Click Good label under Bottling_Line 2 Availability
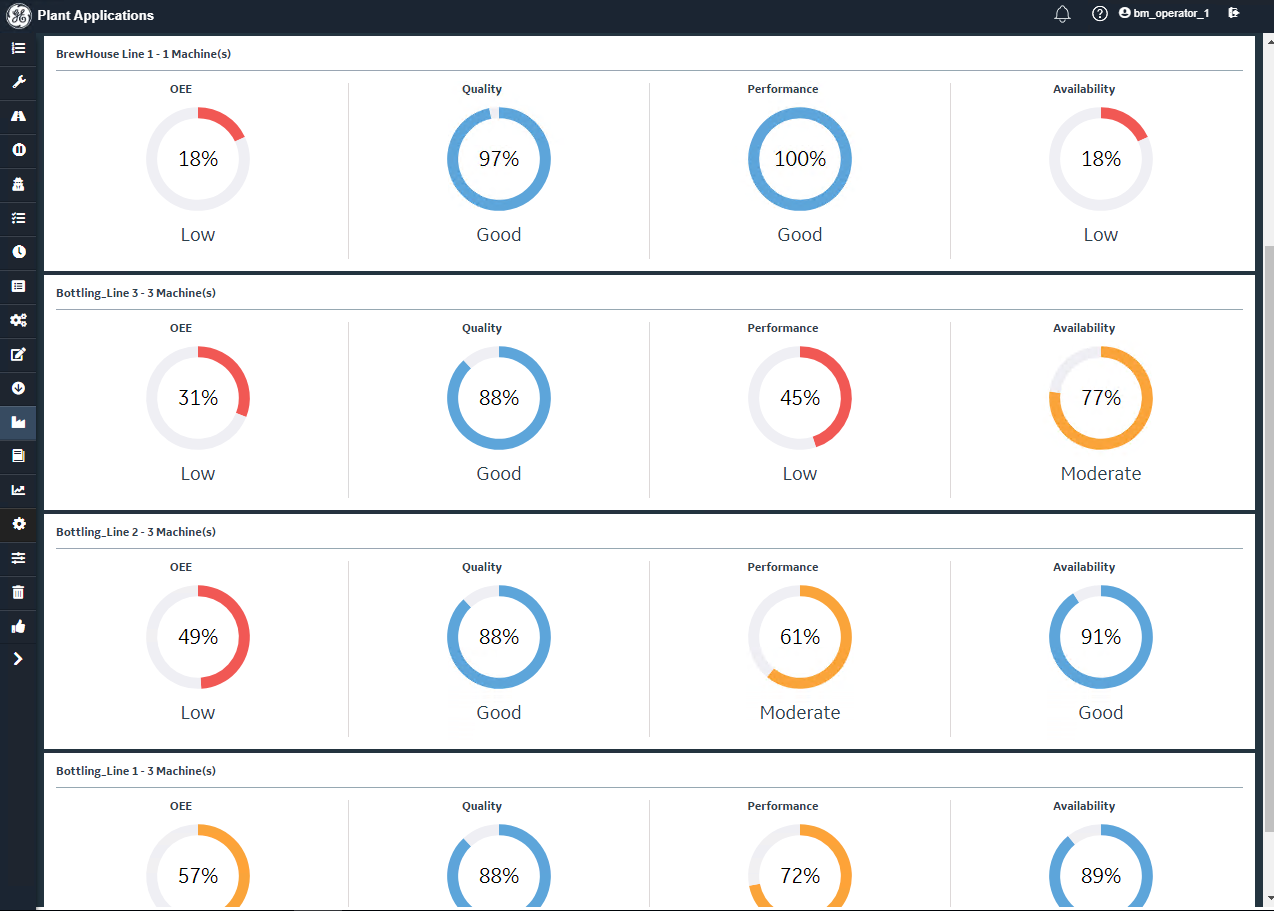Viewport: 1274px width, 911px height. [x=1101, y=713]
